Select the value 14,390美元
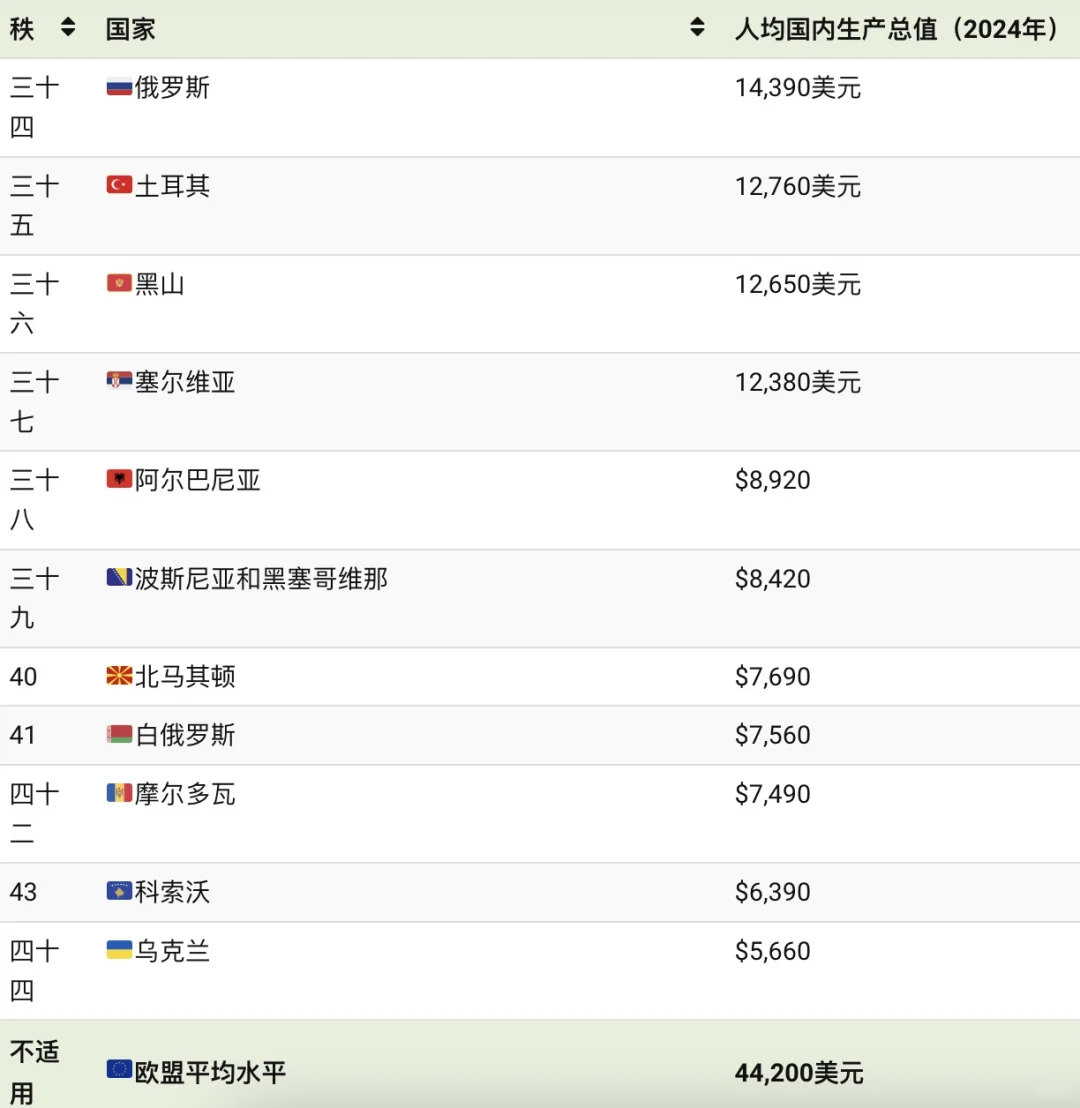The image size is (1080, 1108). [x=797, y=88]
